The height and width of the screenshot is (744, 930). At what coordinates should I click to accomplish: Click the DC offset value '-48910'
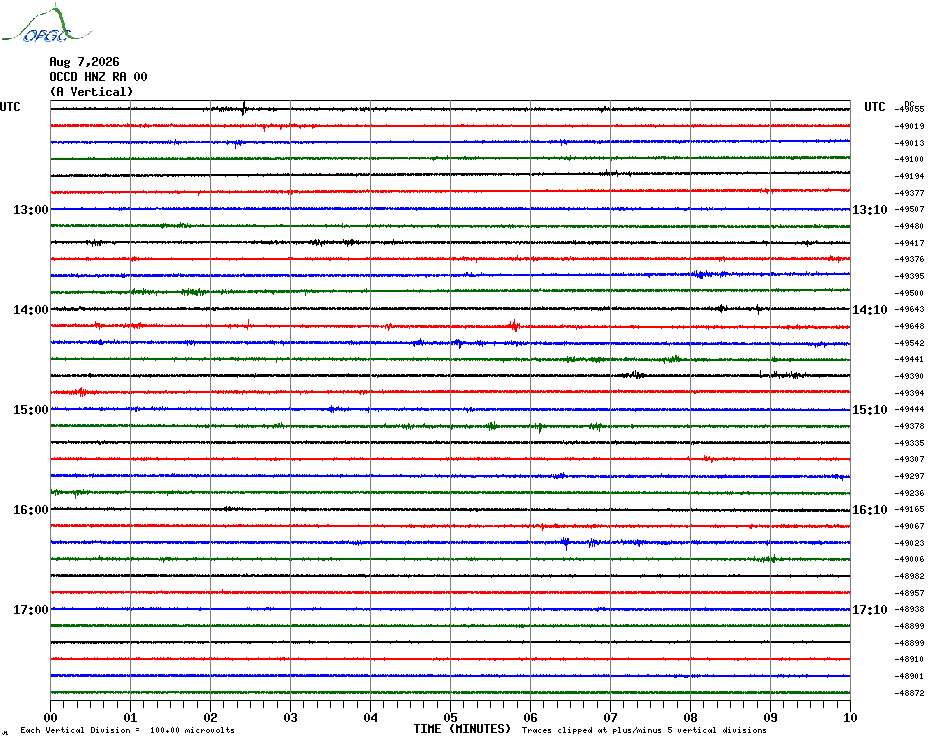coord(909,659)
